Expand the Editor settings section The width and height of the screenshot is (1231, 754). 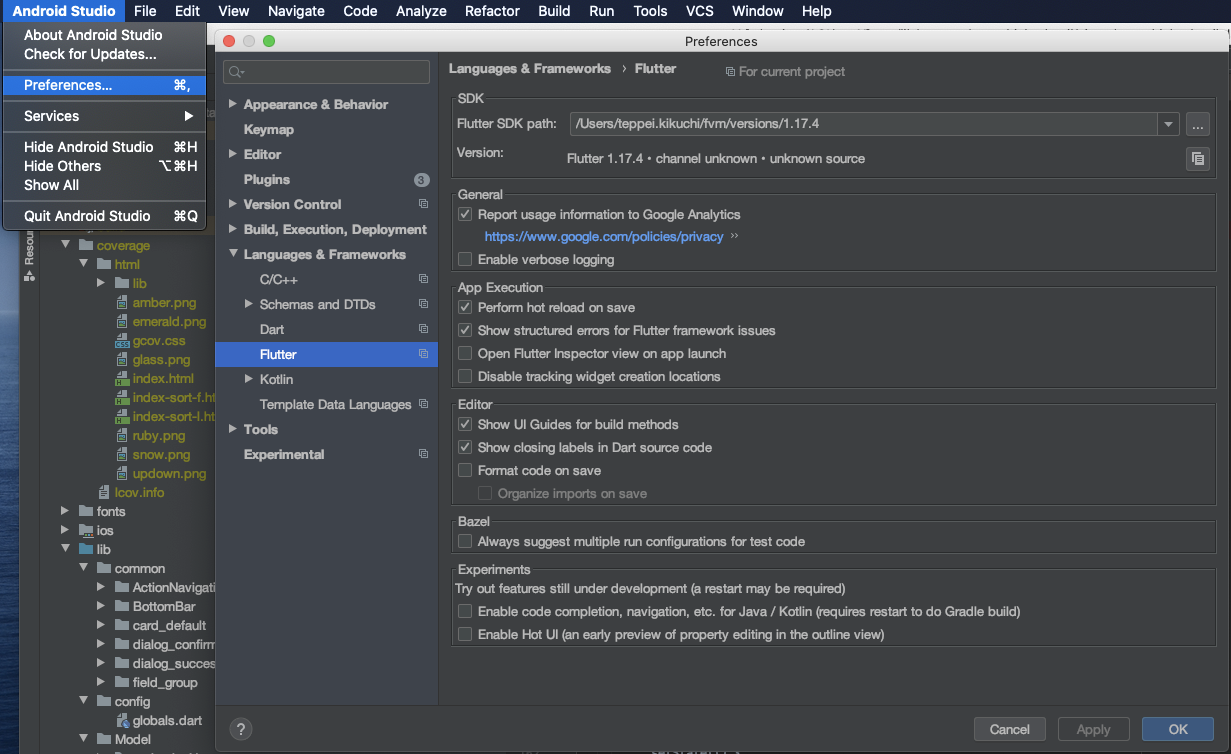[x=233, y=154]
